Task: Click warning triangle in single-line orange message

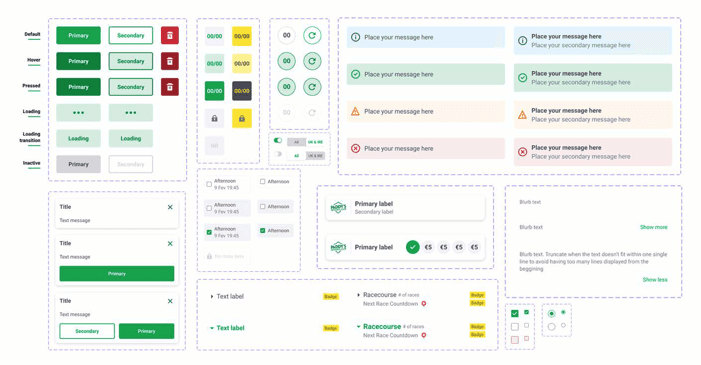Action: pos(355,111)
